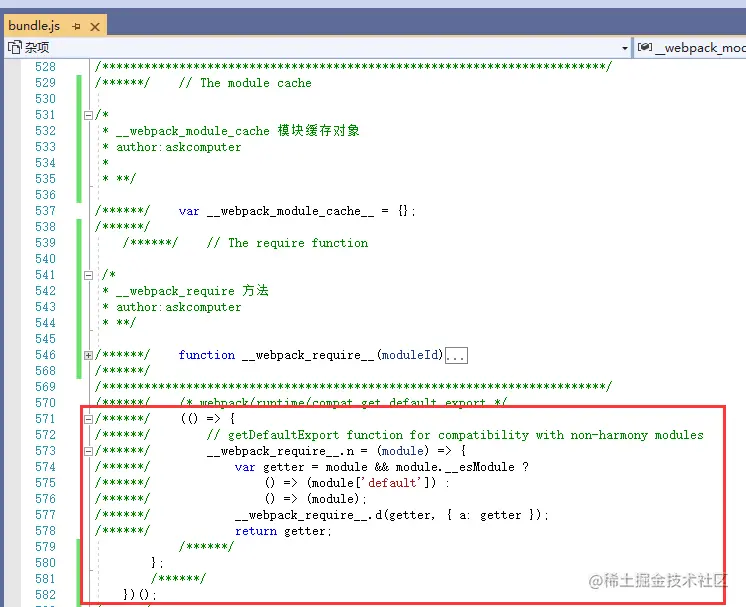
Task: Click "return getter;" on line 578
Action: coord(283,531)
